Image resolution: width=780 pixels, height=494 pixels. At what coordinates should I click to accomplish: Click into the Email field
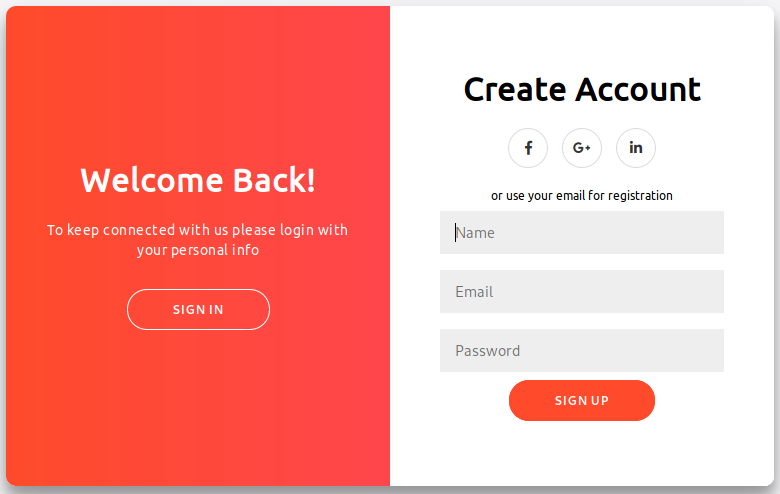tap(582, 292)
